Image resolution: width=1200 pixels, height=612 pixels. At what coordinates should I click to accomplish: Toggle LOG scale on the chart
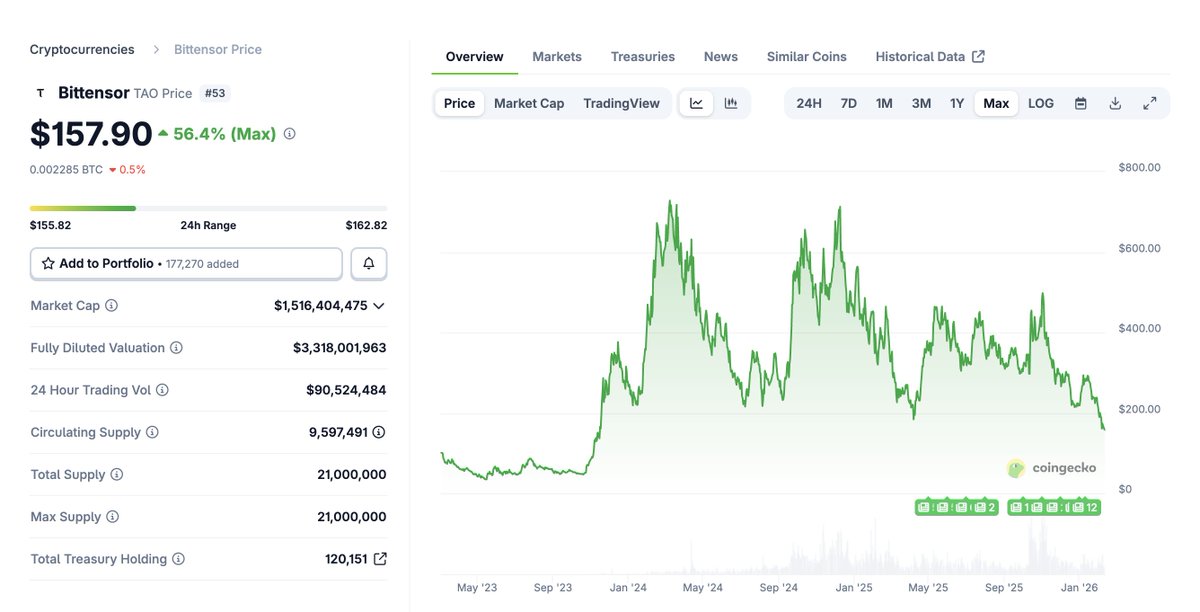coord(1041,103)
